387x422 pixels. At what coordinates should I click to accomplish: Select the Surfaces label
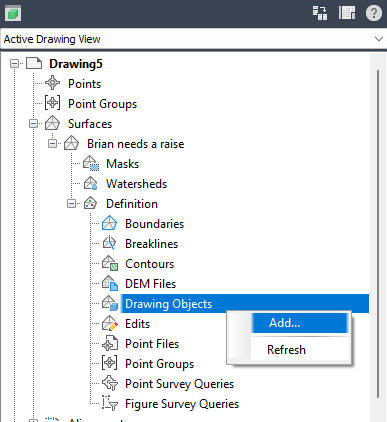click(x=90, y=124)
